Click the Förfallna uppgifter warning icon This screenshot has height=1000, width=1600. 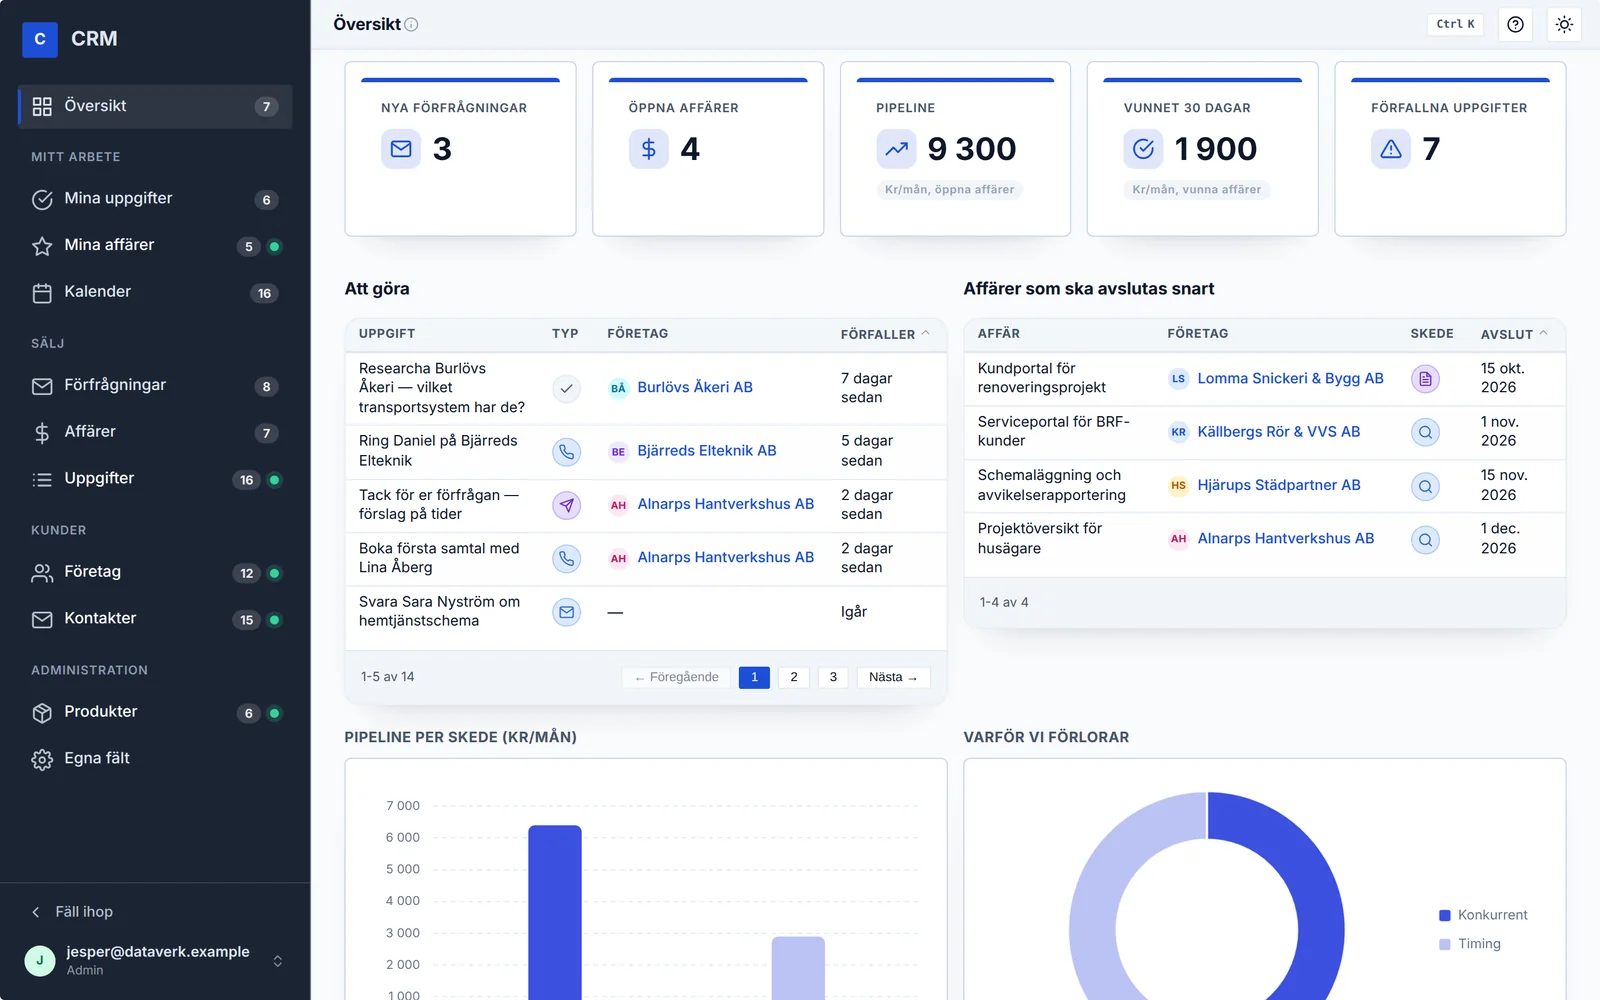[x=1391, y=149]
